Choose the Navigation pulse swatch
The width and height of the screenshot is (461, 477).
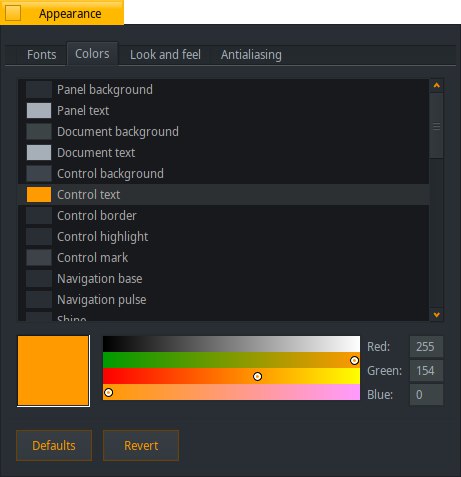coord(39,300)
